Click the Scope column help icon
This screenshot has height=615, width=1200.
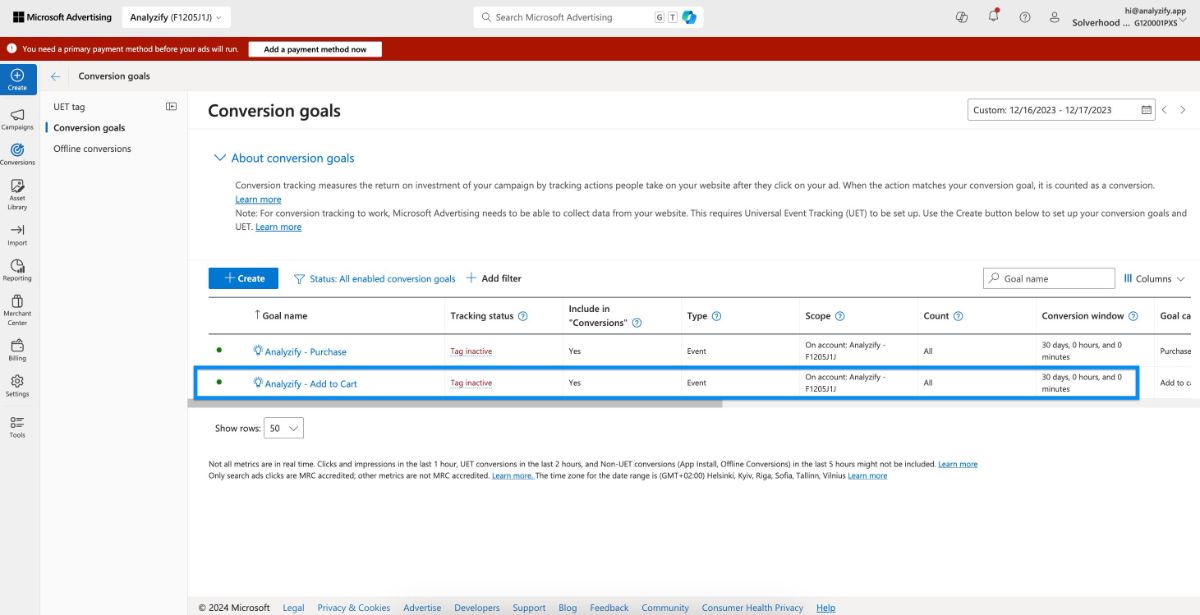[840, 316]
